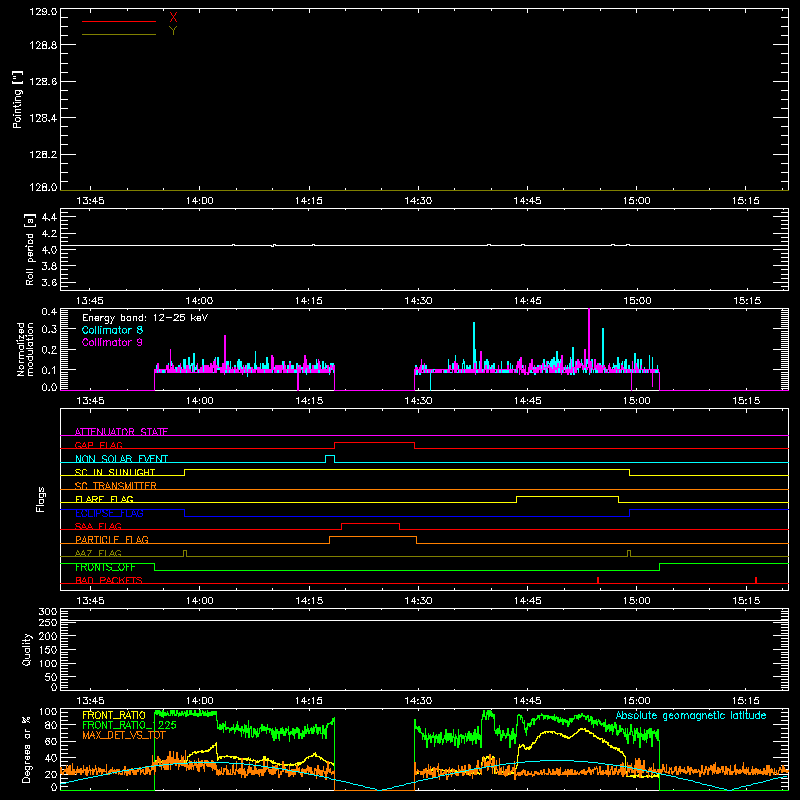Click the 14:30 tick label under pointing plot
The height and width of the screenshot is (800, 800).
point(418,201)
